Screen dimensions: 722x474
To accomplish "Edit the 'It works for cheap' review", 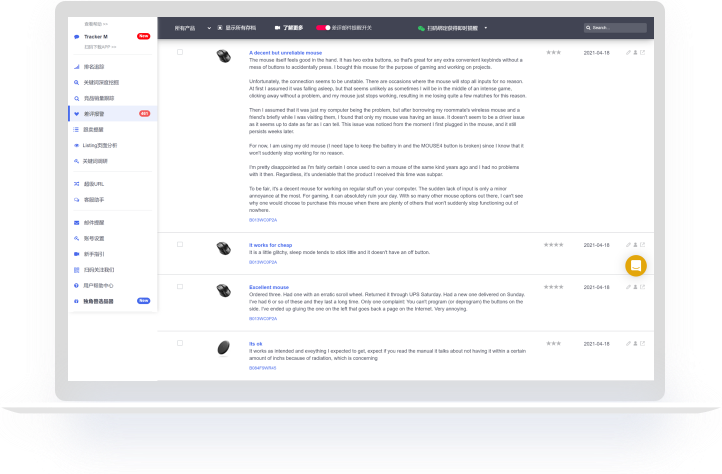I will tap(628, 245).
